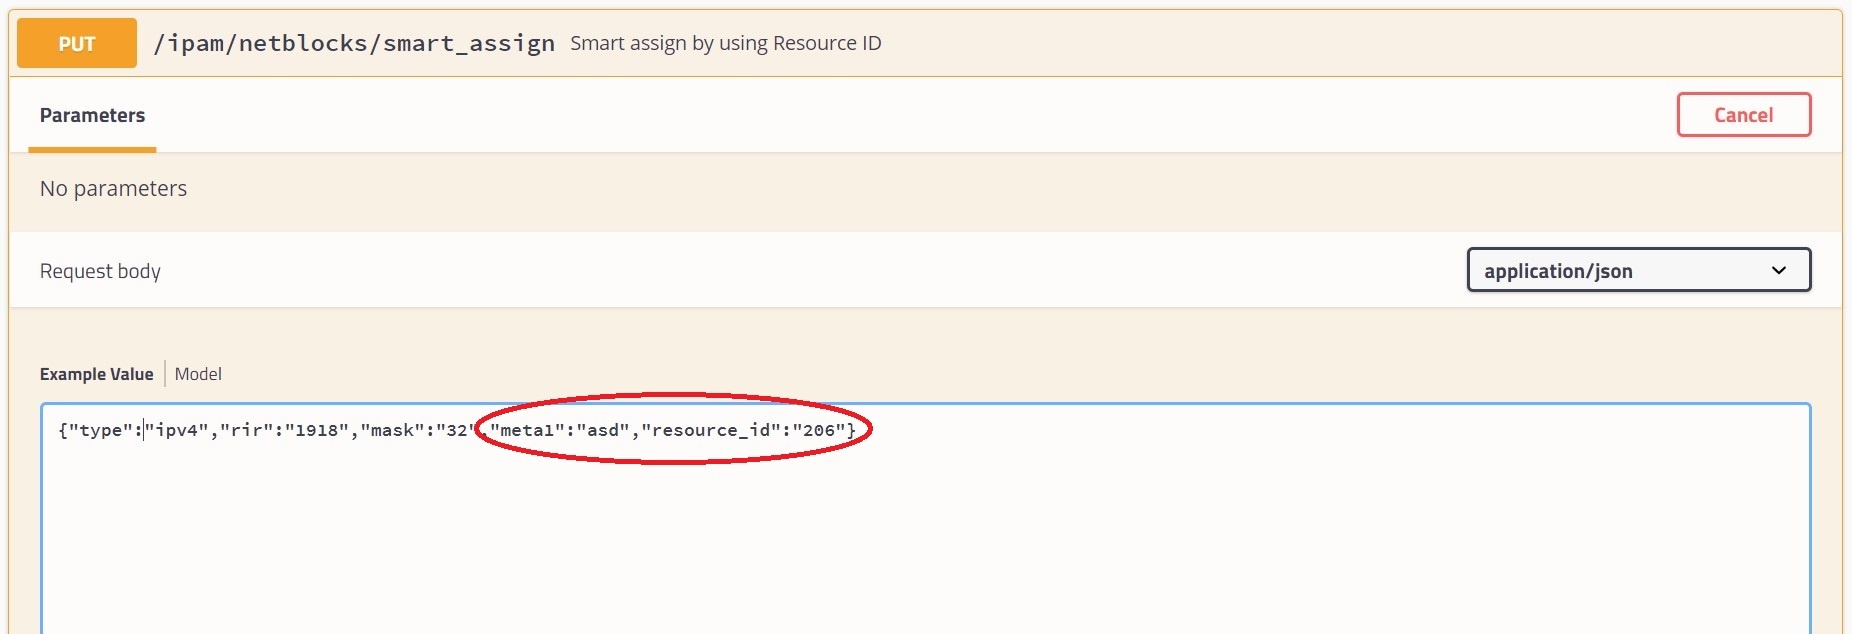
Task: Click the orange PUT method badge
Action: 77,43
